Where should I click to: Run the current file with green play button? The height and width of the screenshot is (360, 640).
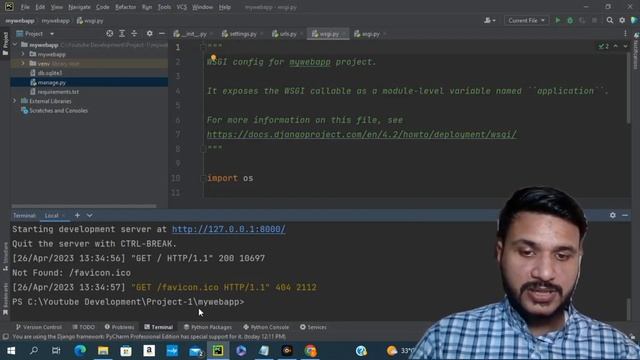(558, 20)
